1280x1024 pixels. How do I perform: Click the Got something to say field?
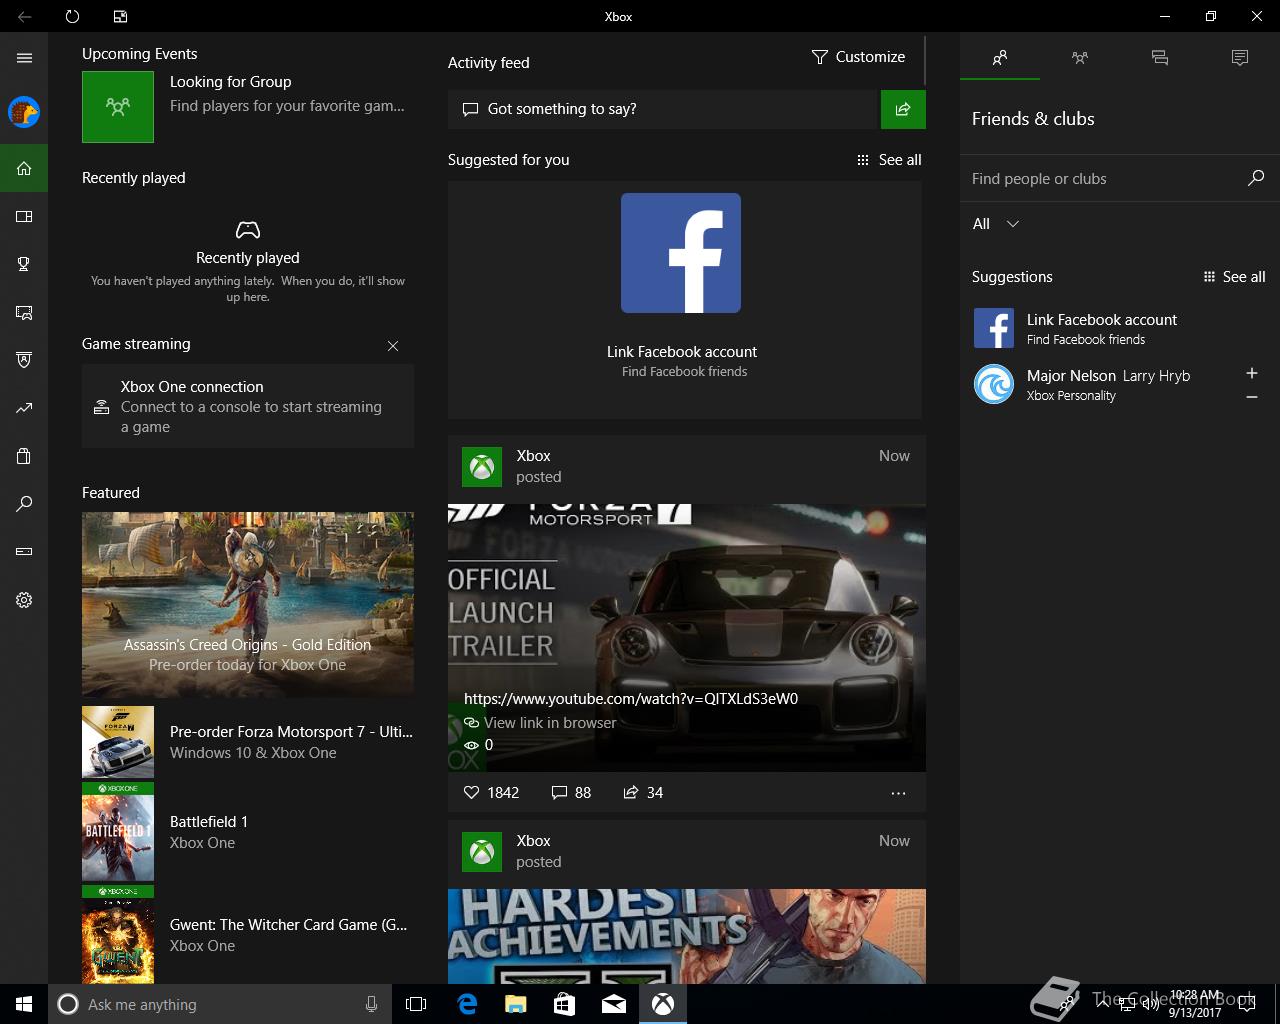662,109
